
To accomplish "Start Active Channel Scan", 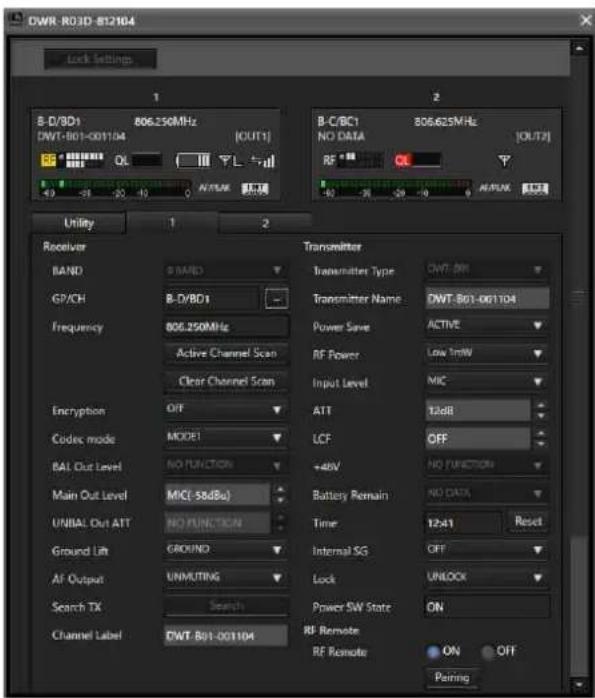I will [226, 353].
